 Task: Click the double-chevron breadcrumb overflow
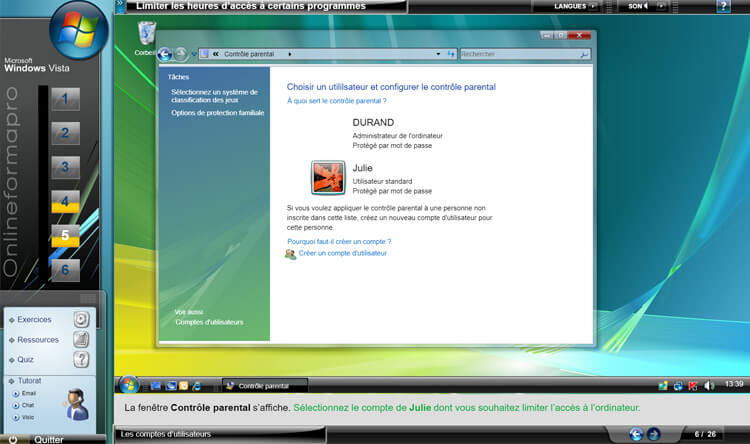[216, 54]
